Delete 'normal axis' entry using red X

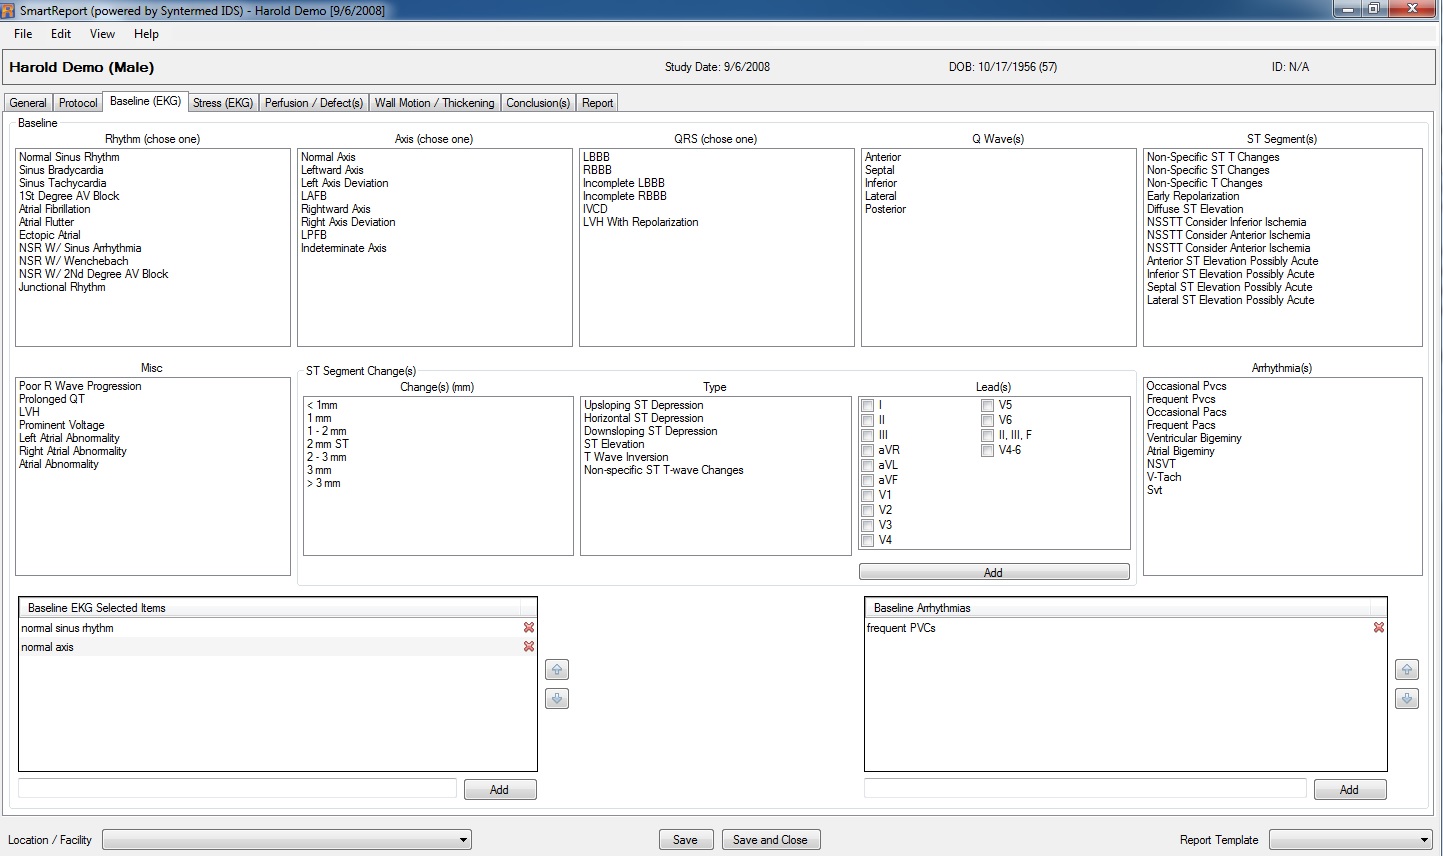529,647
